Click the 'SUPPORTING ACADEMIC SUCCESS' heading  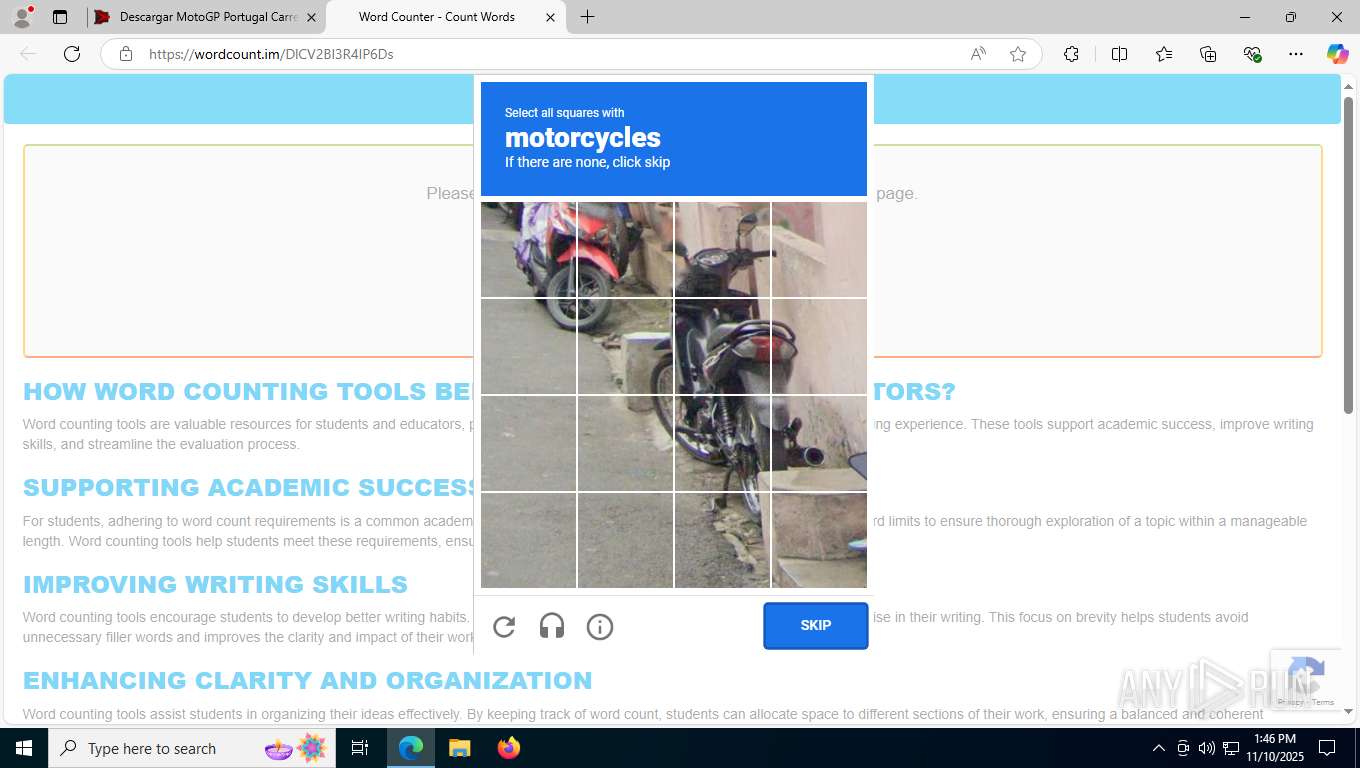coord(248,487)
